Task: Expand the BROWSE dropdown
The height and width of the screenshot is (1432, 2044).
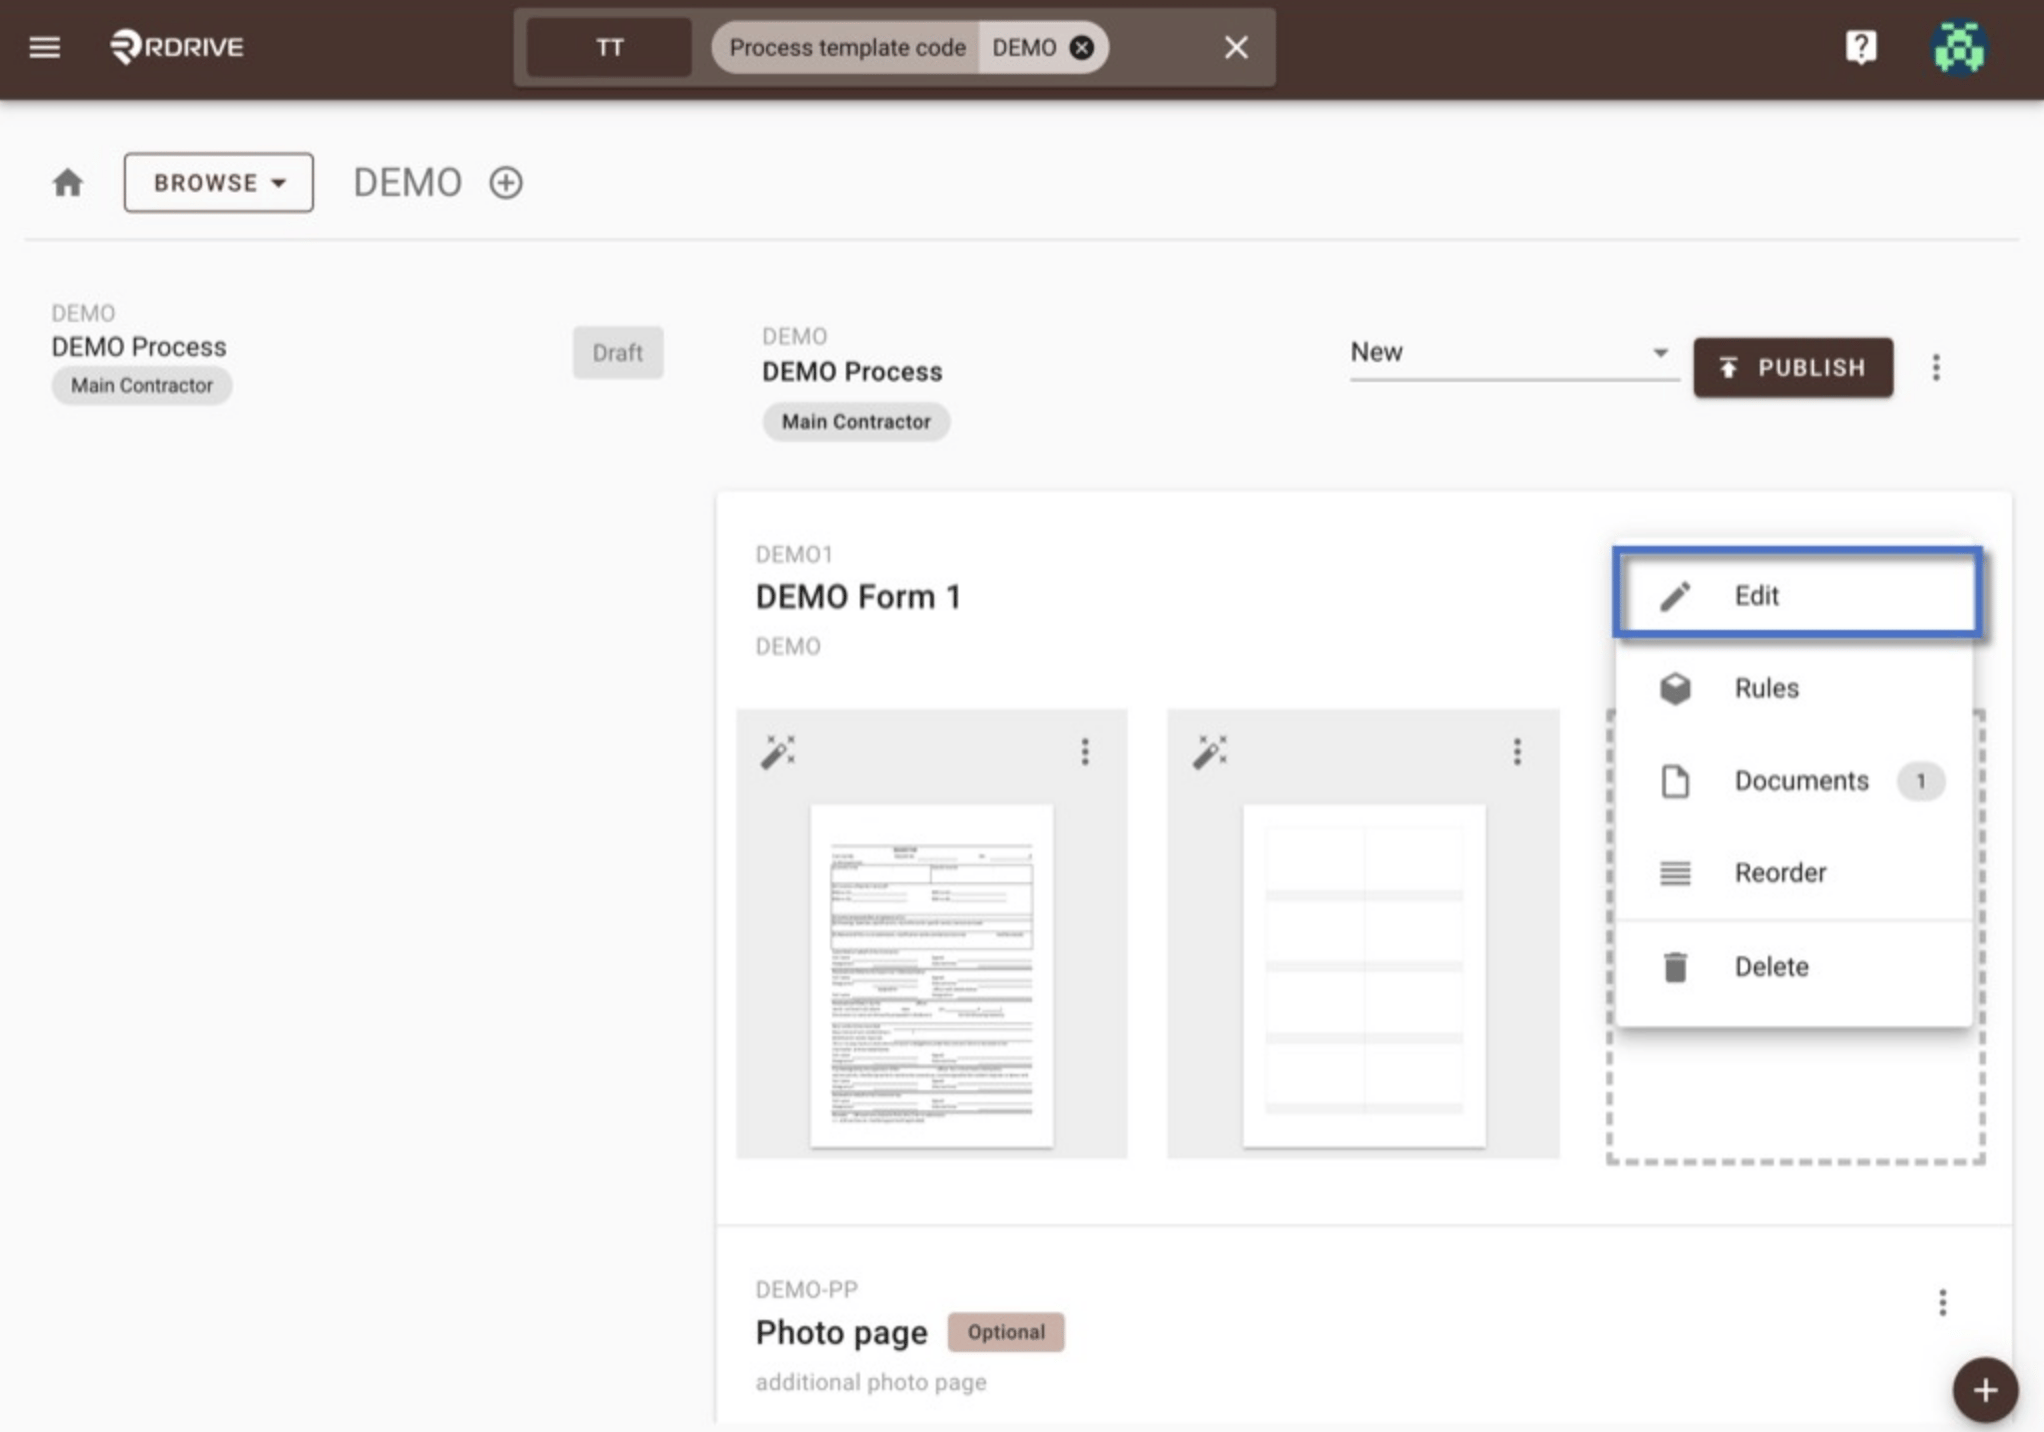Action: pos(218,182)
